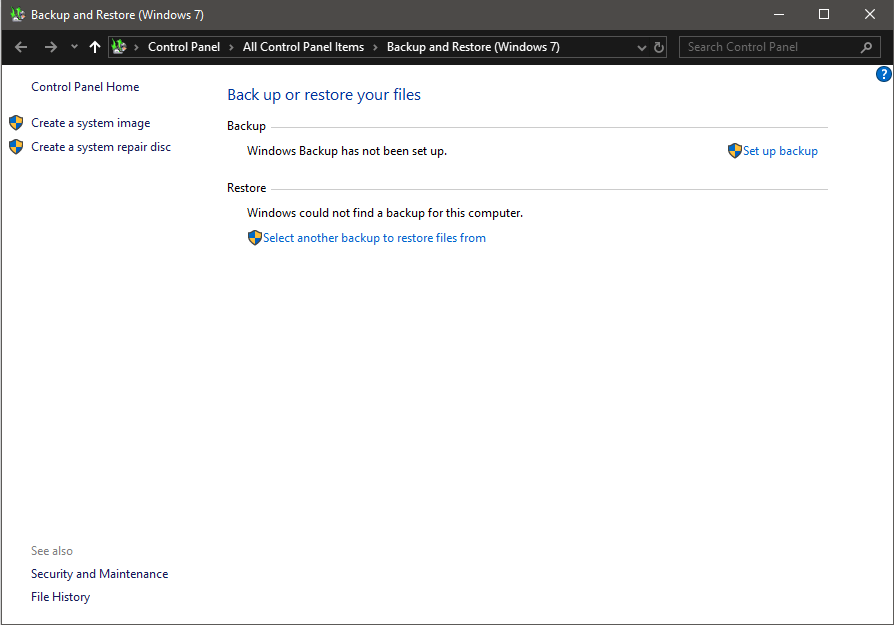The width and height of the screenshot is (894, 625).
Task: Click shield icon beside Create a system image
Action: pyautogui.click(x=16, y=123)
